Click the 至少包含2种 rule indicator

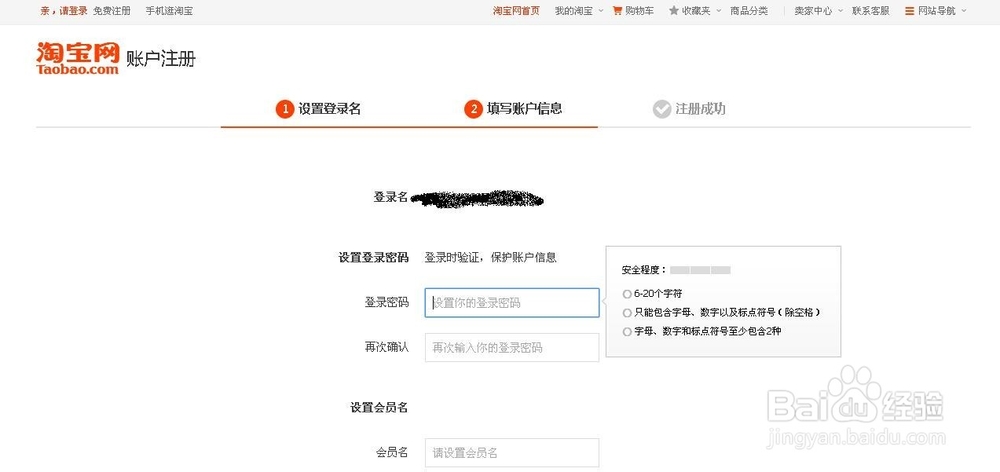point(627,332)
